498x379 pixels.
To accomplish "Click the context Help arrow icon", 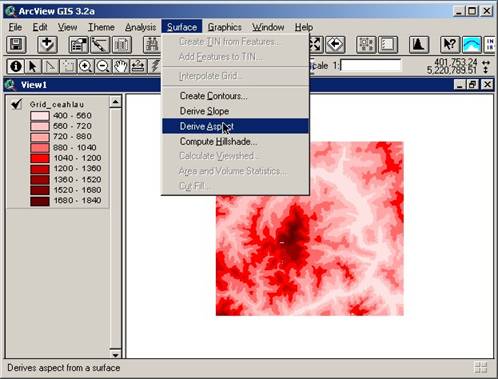I will 449,44.
